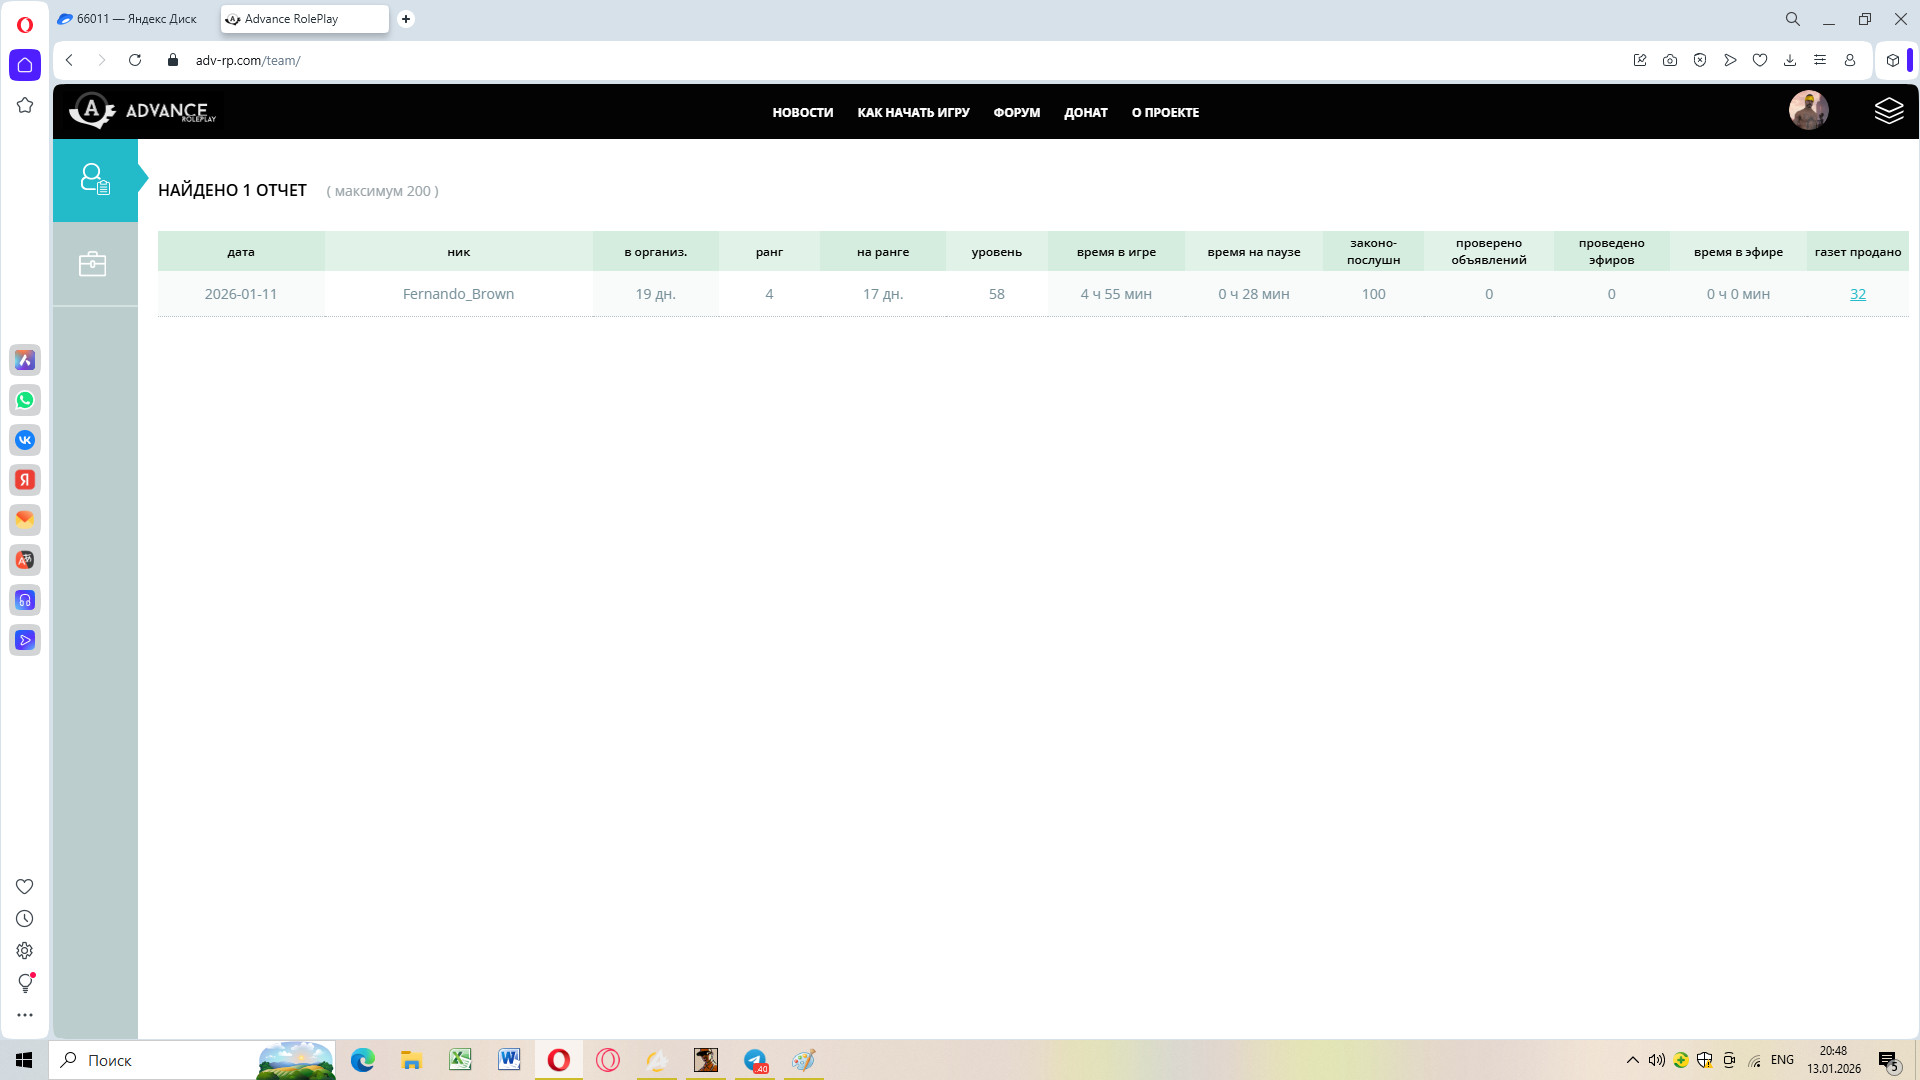
Task: Open the Opera history clock icon
Action: coord(25,919)
